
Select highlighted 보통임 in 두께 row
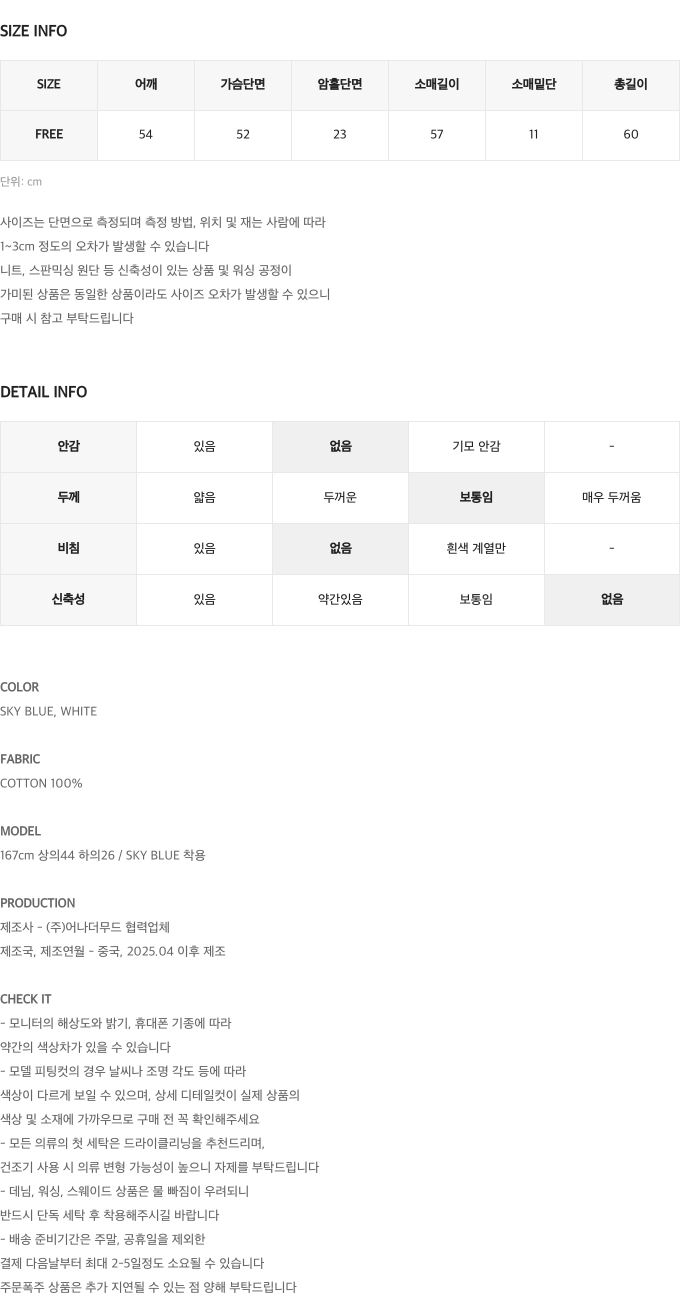click(476, 498)
